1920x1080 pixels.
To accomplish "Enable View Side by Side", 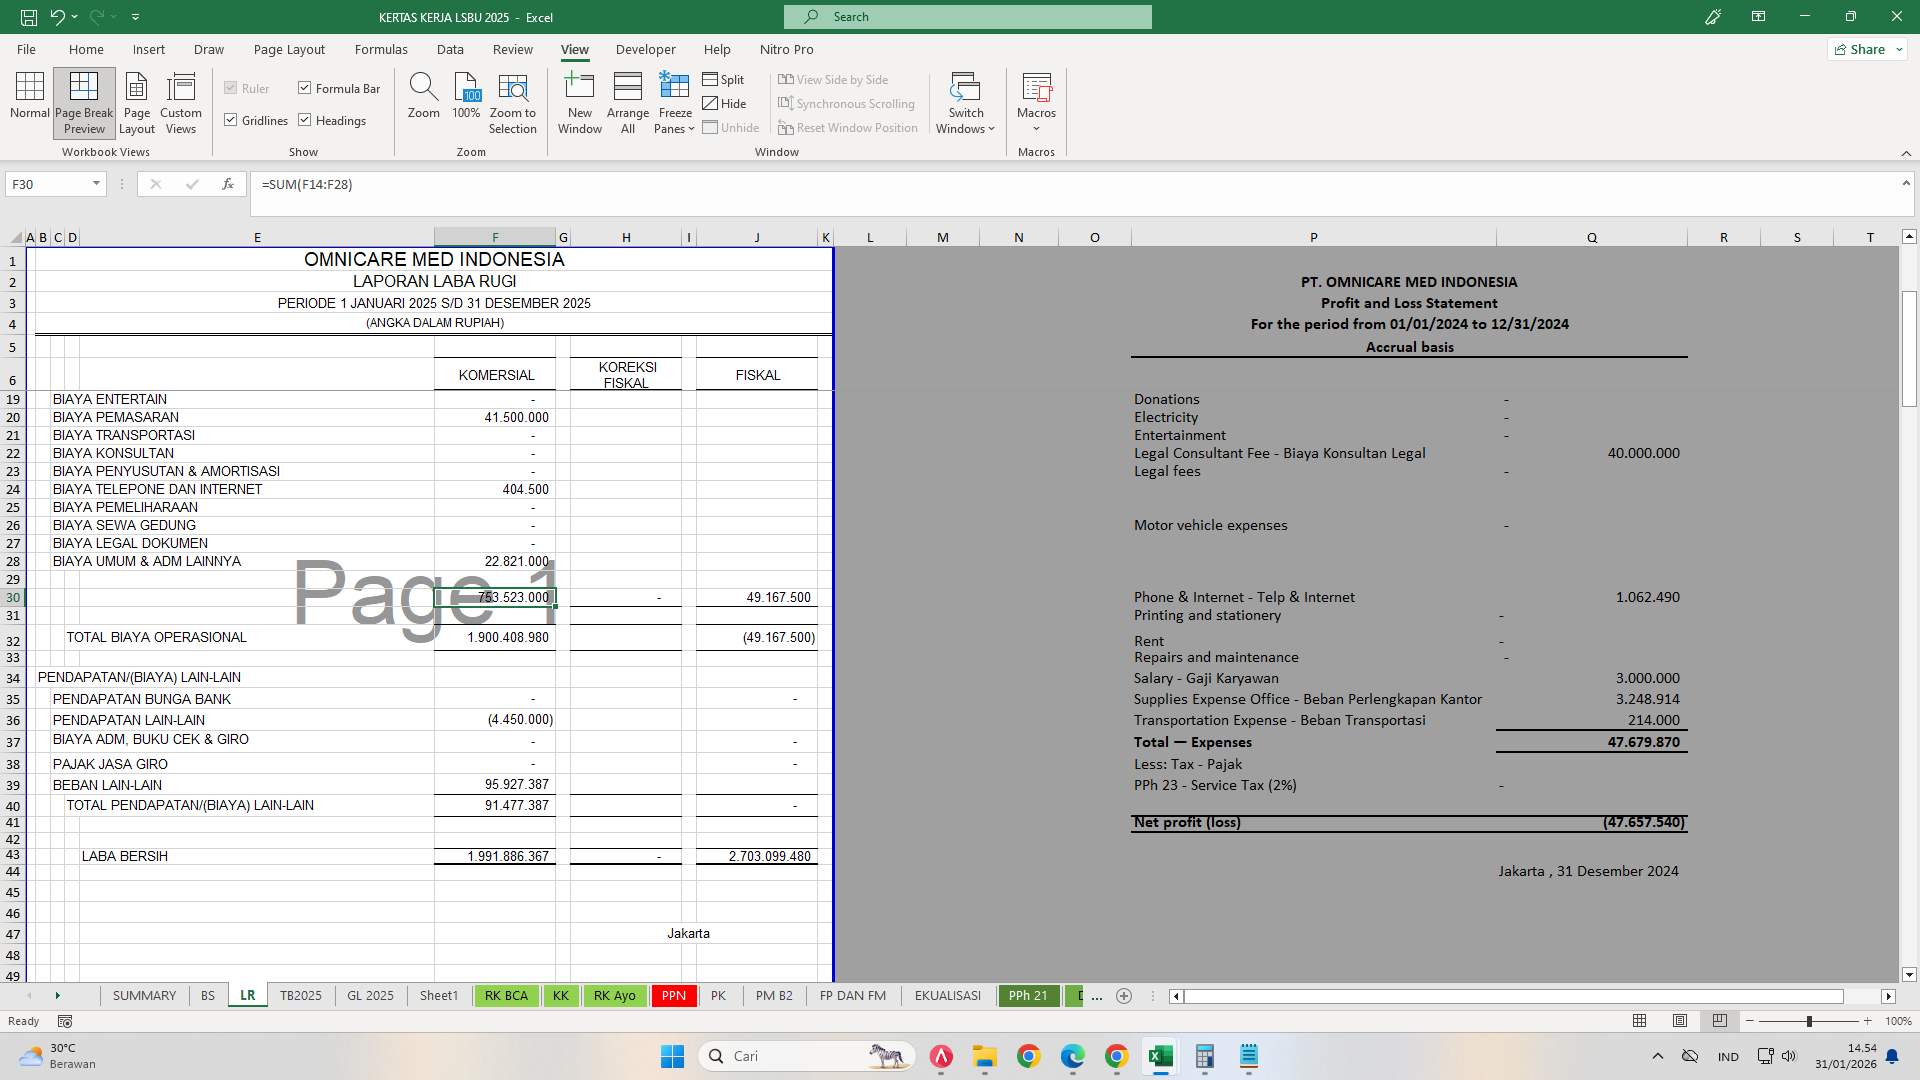I will (836, 79).
